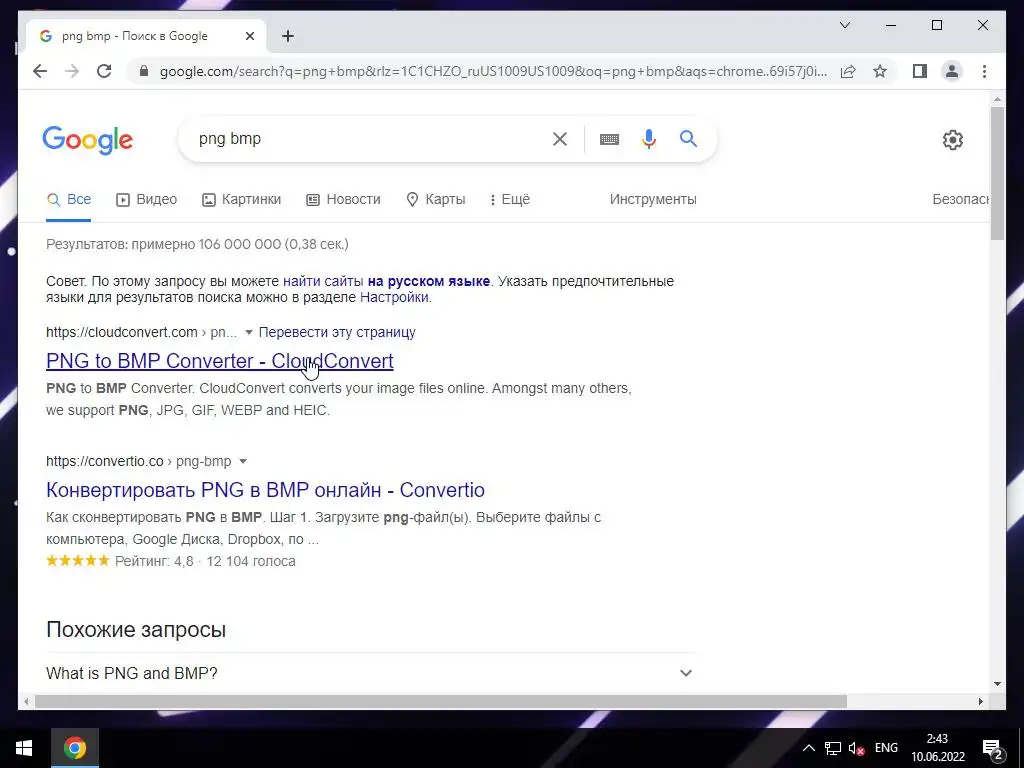The image size is (1024, 768).
Task: Open a new browser tab
Action: (288, 36)
